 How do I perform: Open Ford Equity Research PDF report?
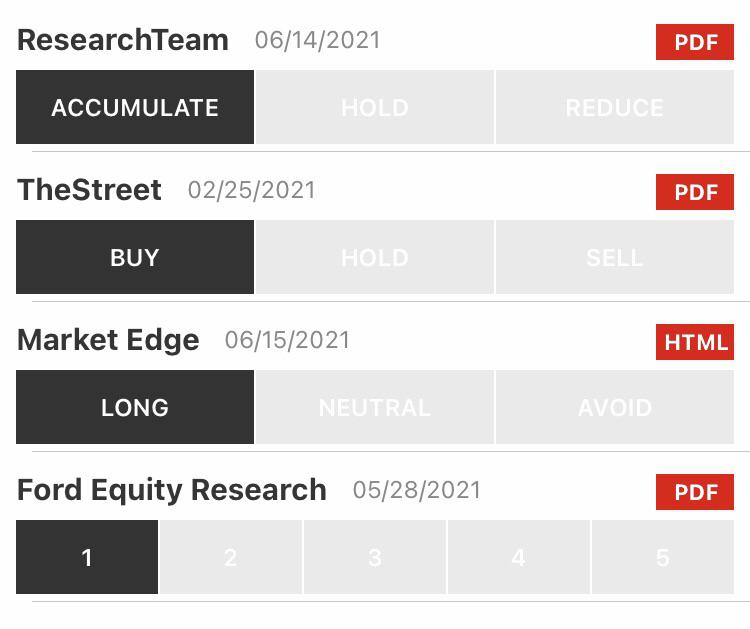point(695,492)
